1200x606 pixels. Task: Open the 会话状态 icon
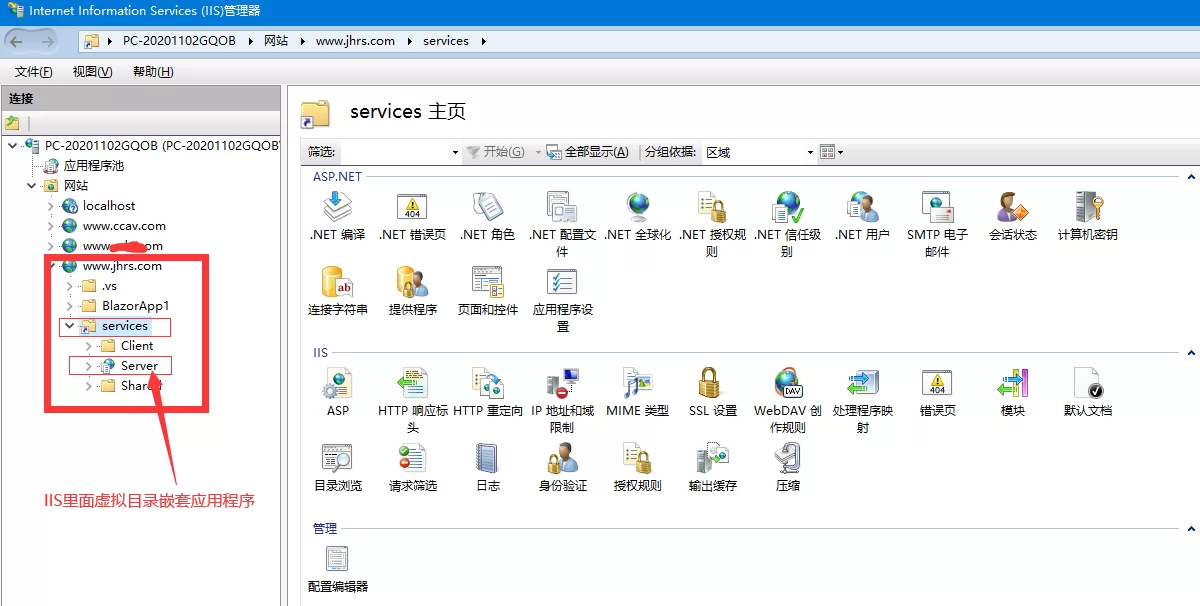coord(1012,207)
